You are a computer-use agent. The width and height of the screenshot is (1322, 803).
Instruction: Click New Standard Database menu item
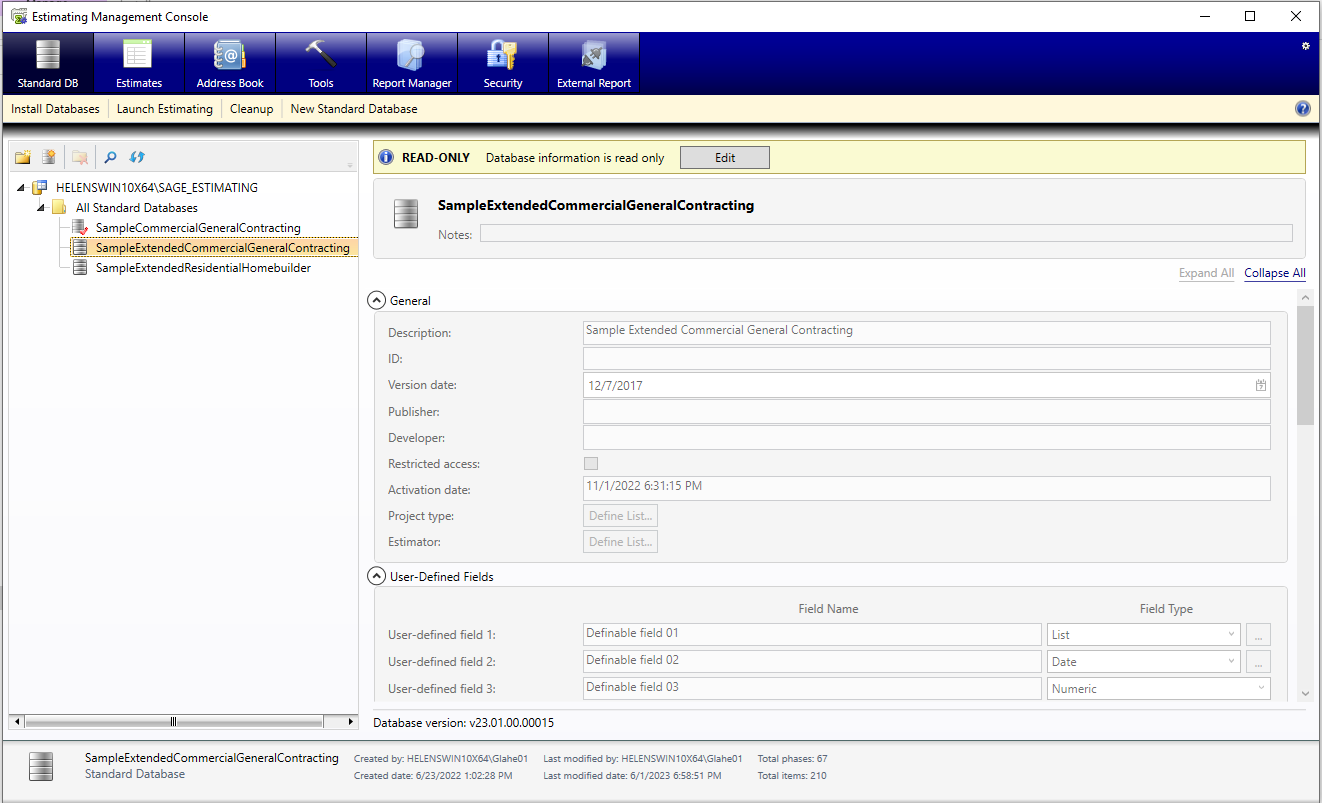click(354, 109)
